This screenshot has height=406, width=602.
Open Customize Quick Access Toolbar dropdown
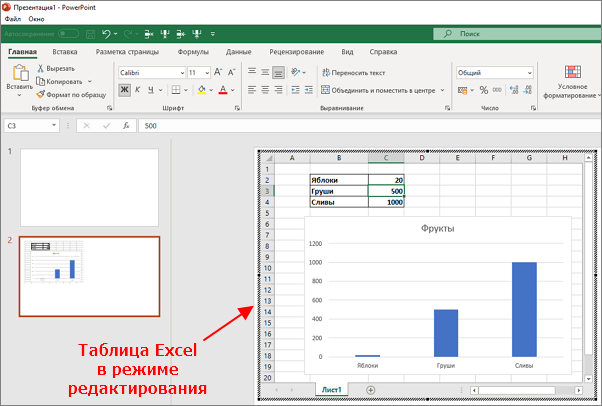tap(213, 34)
